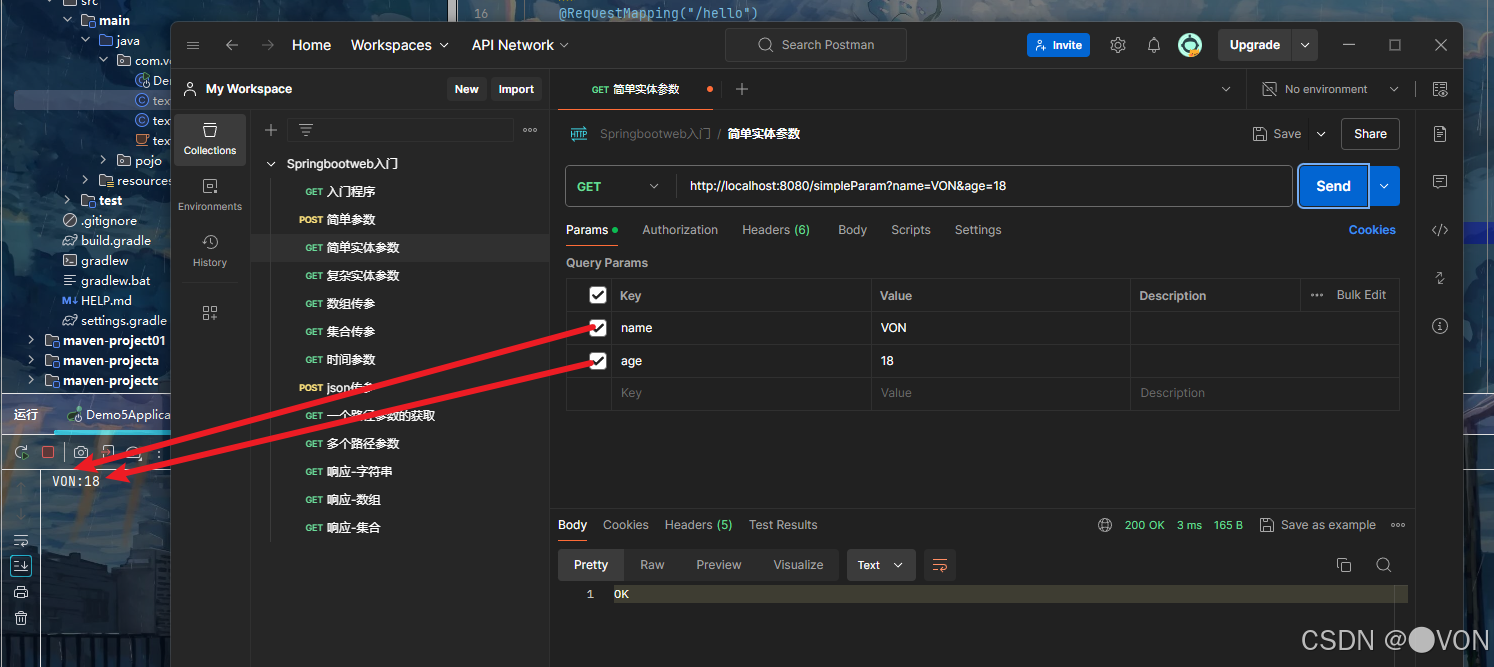The image size is (1494, 667).
Task: Rerun application in IDE run panel
Action: point(21,452)
